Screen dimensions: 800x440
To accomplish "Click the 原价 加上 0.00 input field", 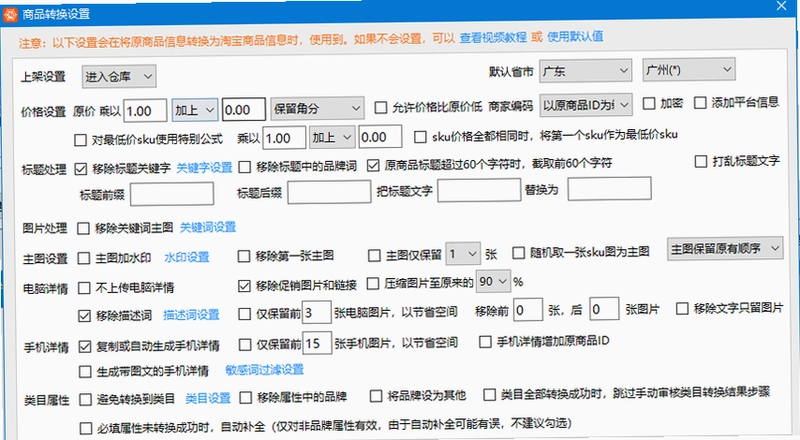I will (244, 109).
